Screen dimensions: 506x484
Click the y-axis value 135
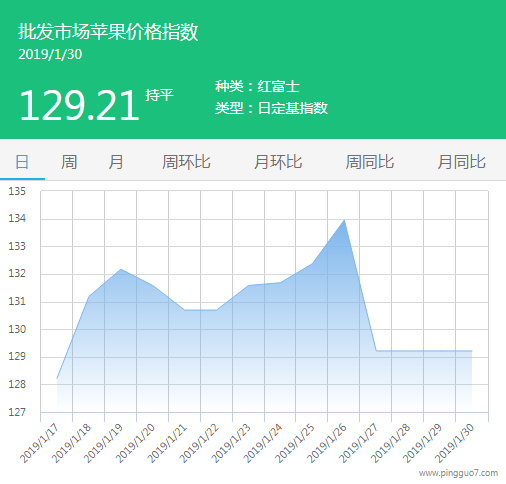(17, 191)
